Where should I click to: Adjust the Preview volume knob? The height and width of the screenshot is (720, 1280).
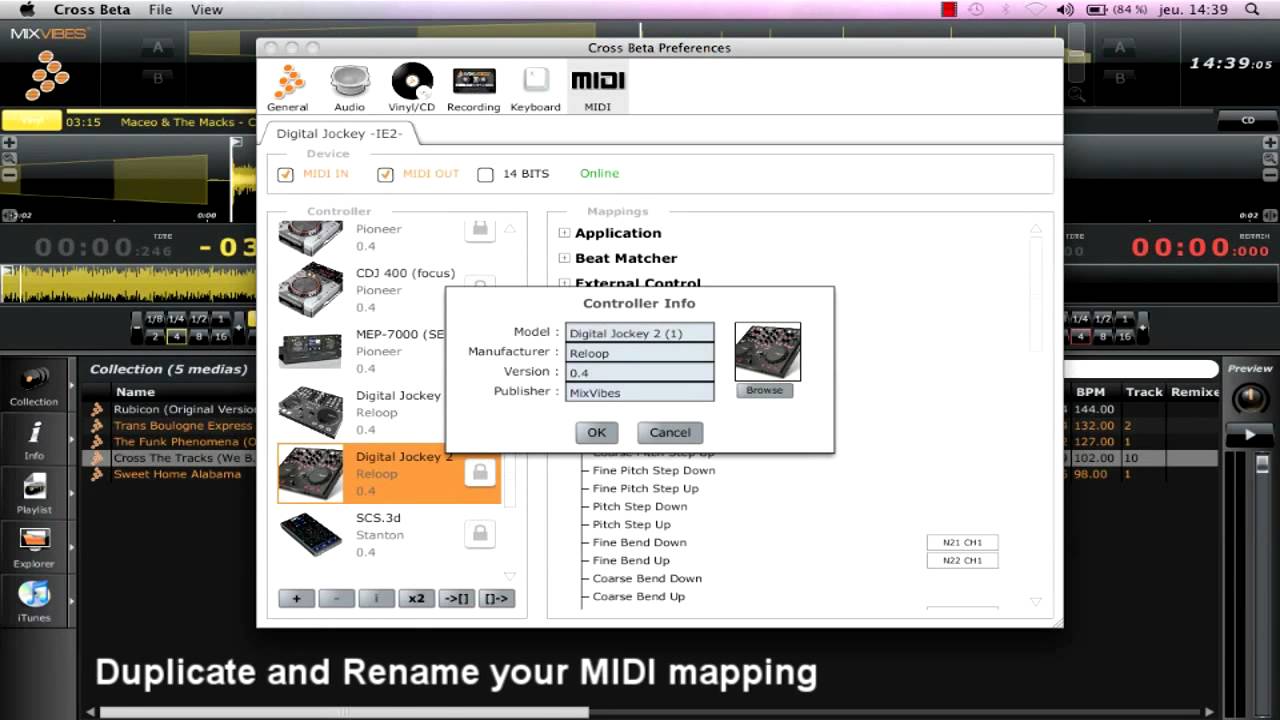coord(1249,399)
